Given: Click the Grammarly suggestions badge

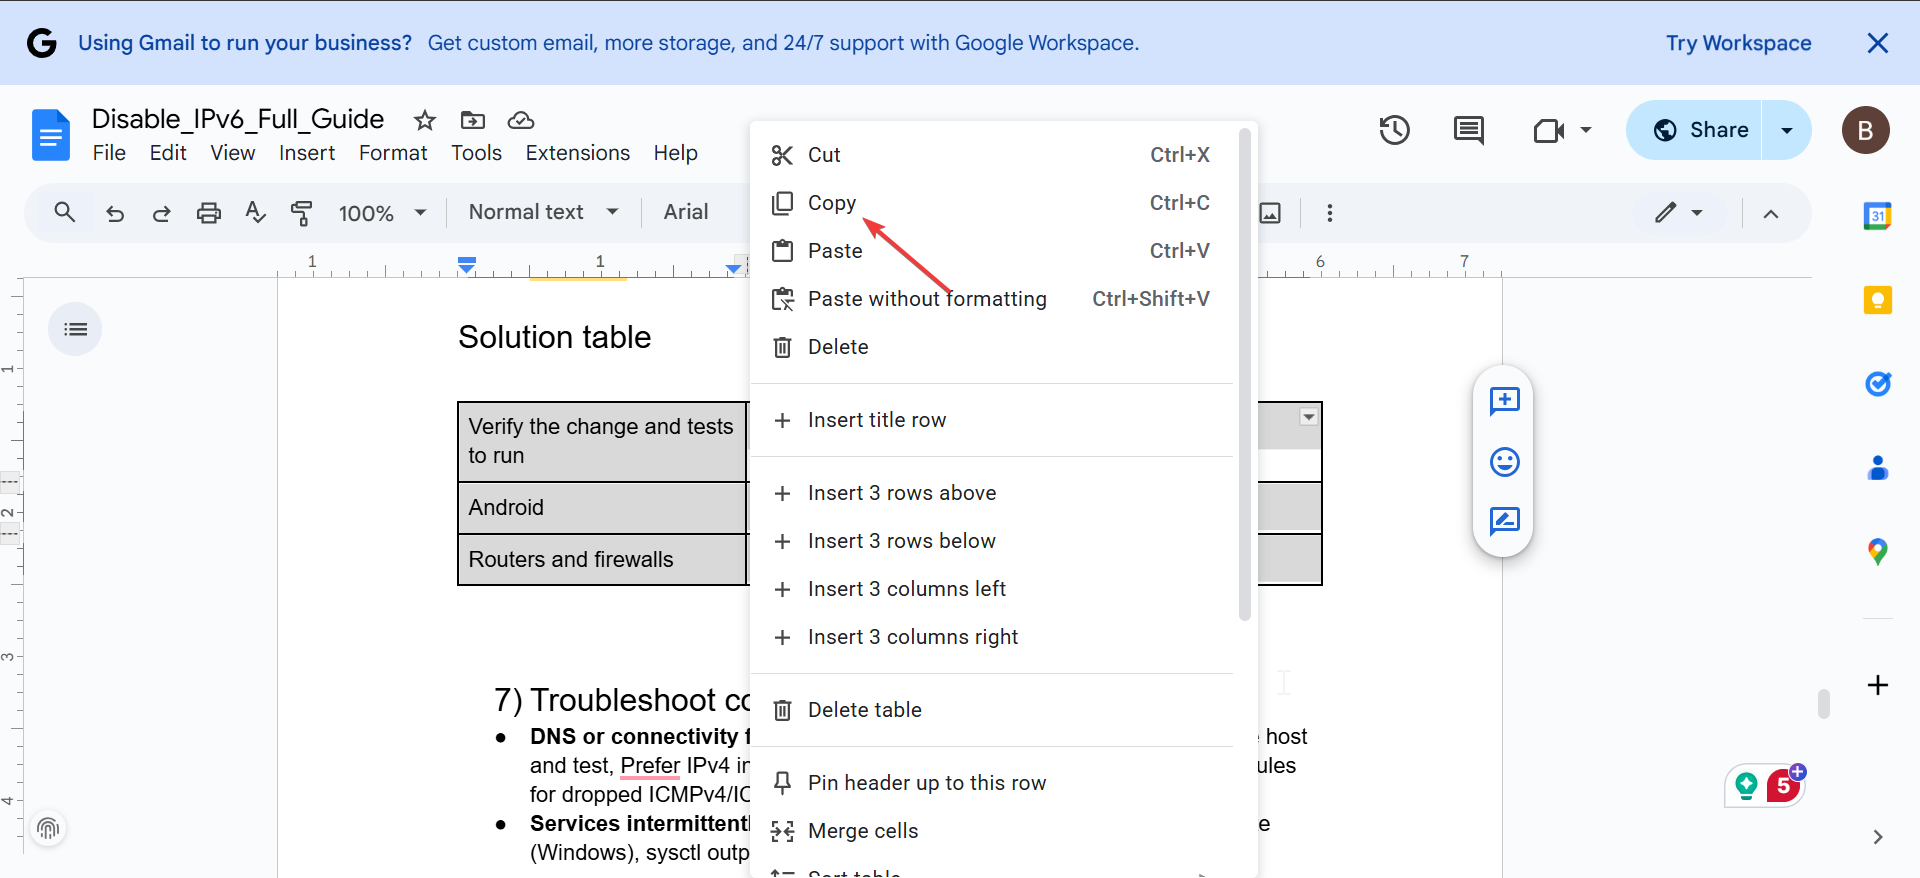Looking at the screenshot, I should pos(1783,786).
